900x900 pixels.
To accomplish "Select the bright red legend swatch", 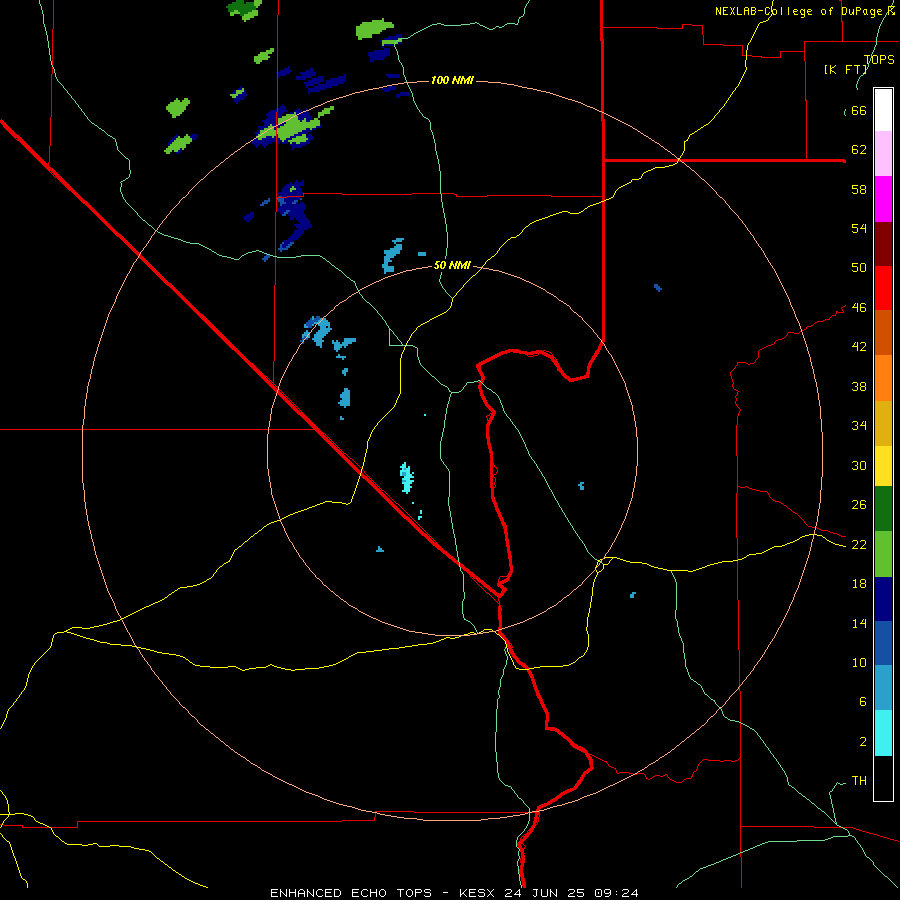I will tap(883, 288).
